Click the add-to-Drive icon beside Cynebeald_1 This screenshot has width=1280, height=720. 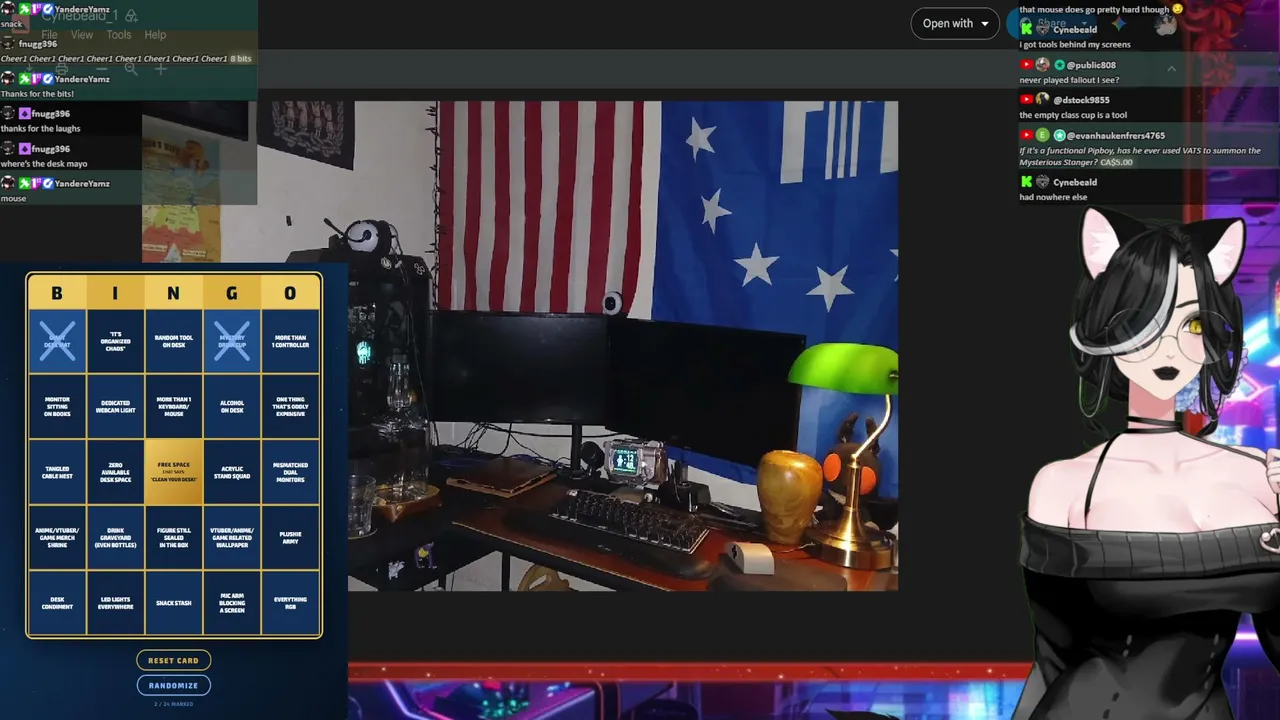coord(131,16)
